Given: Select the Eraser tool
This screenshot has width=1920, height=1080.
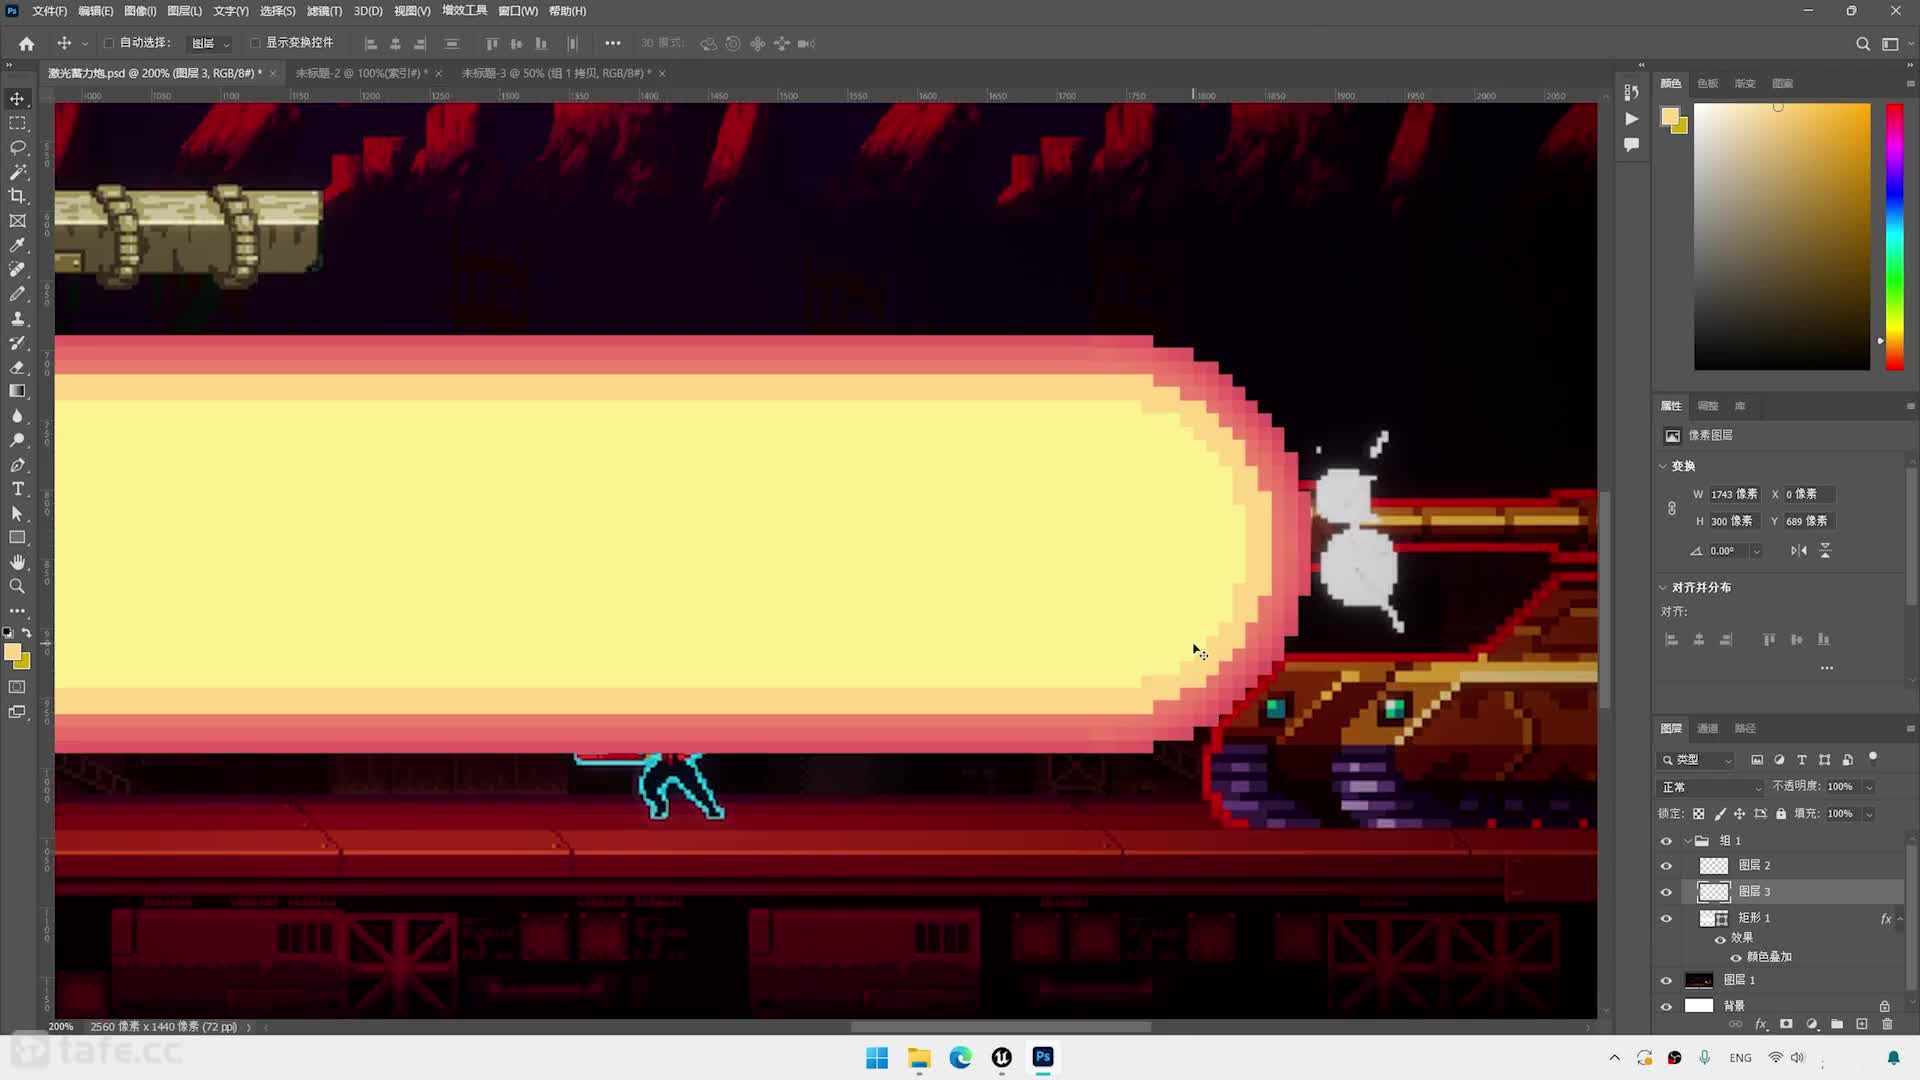Looking at the screenshot, I should [17, 367].
